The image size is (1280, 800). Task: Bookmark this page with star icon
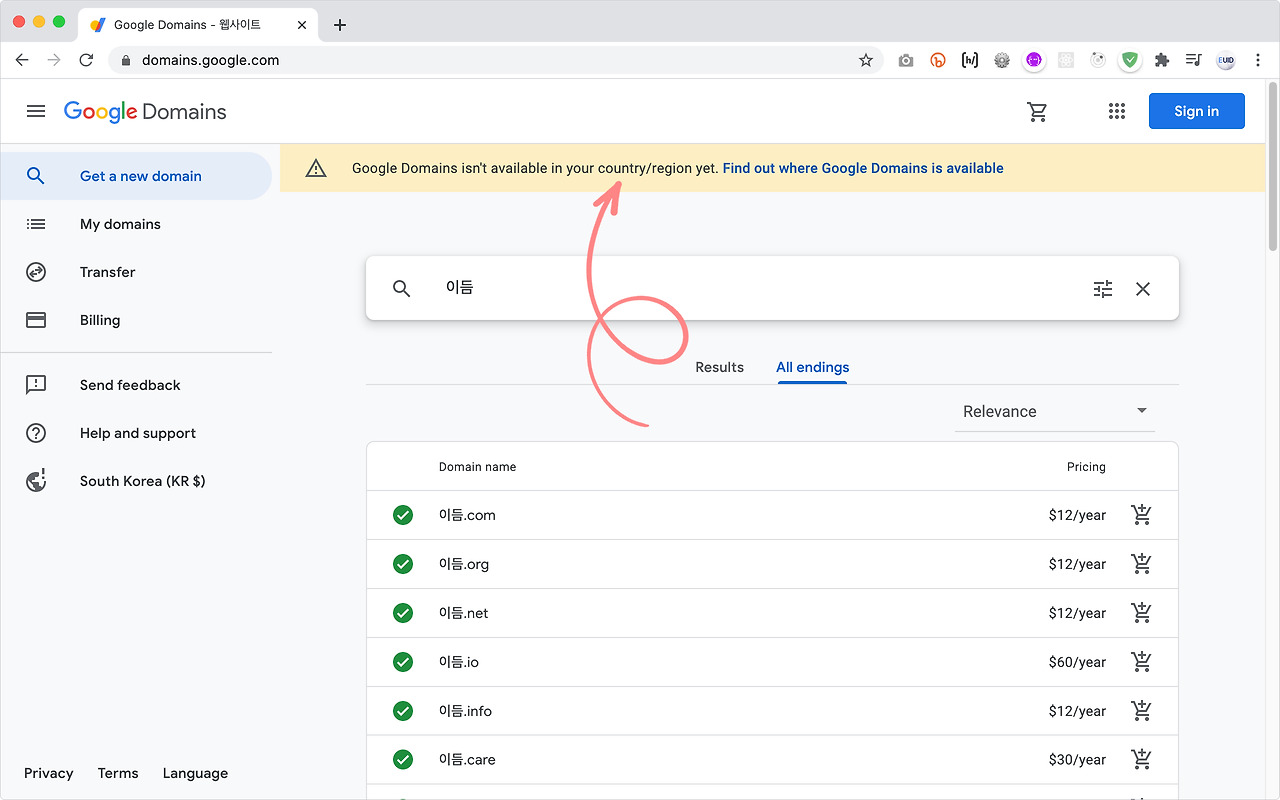866,60
